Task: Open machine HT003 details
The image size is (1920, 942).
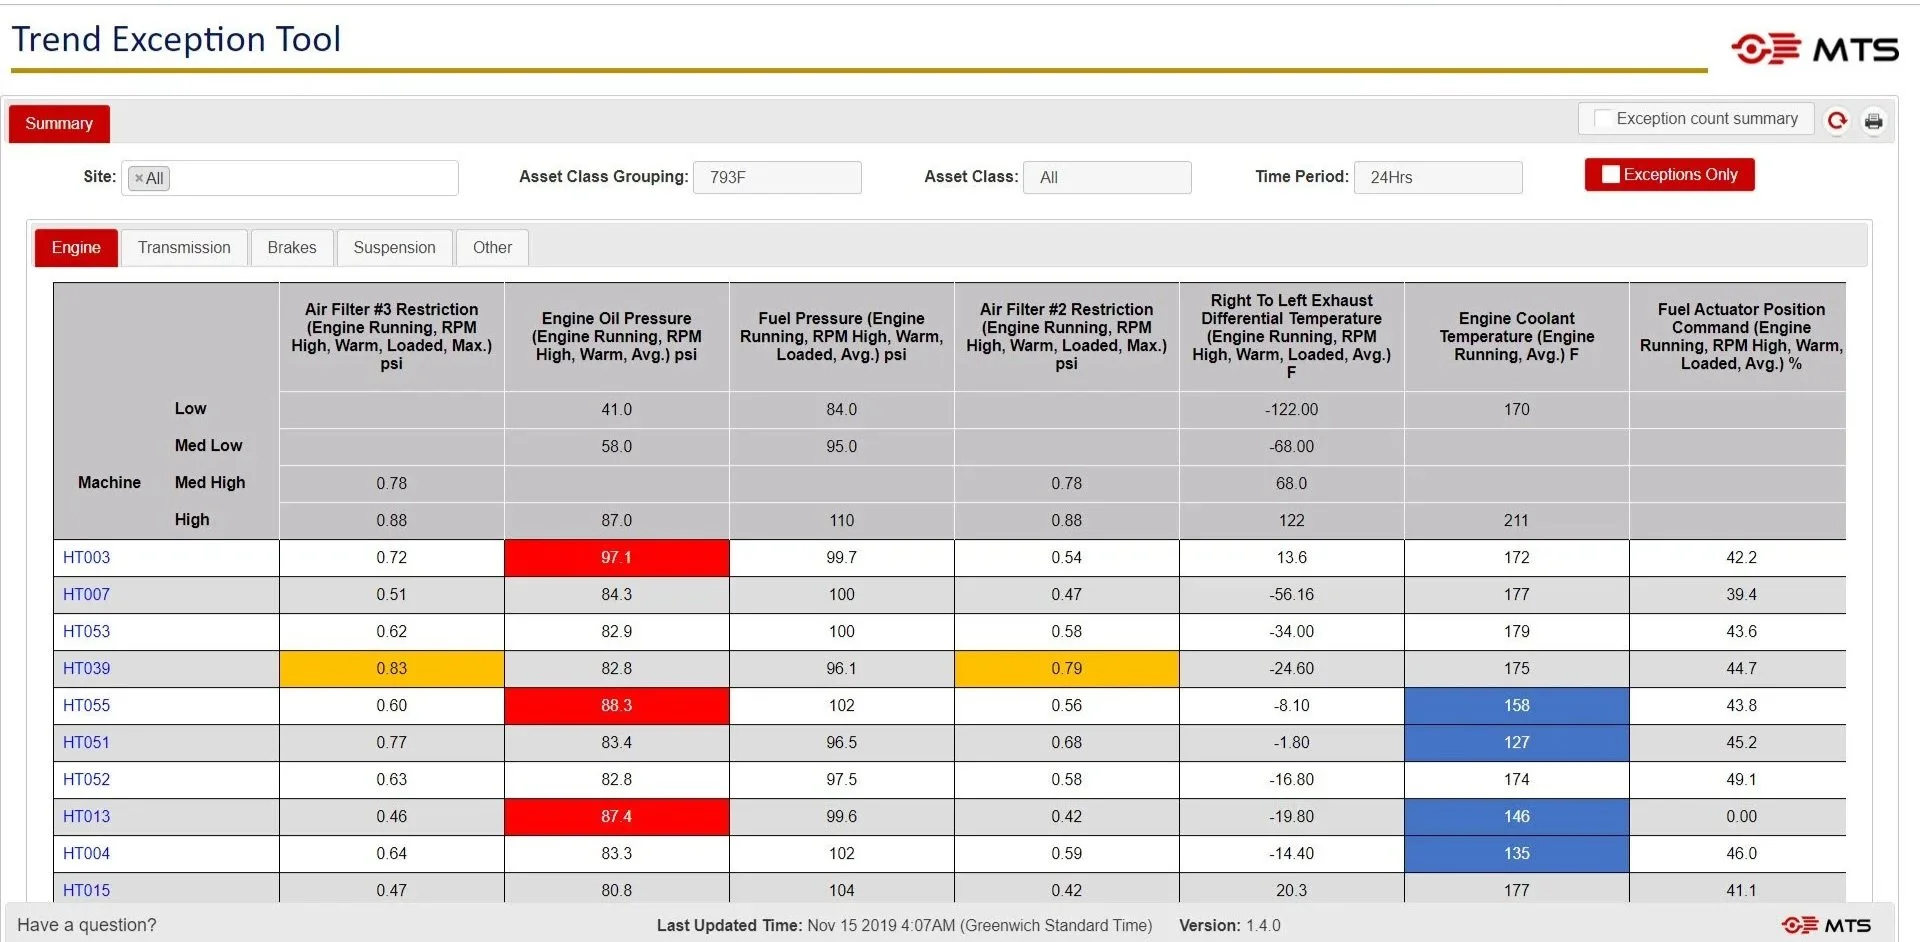Action: point(86,557)
